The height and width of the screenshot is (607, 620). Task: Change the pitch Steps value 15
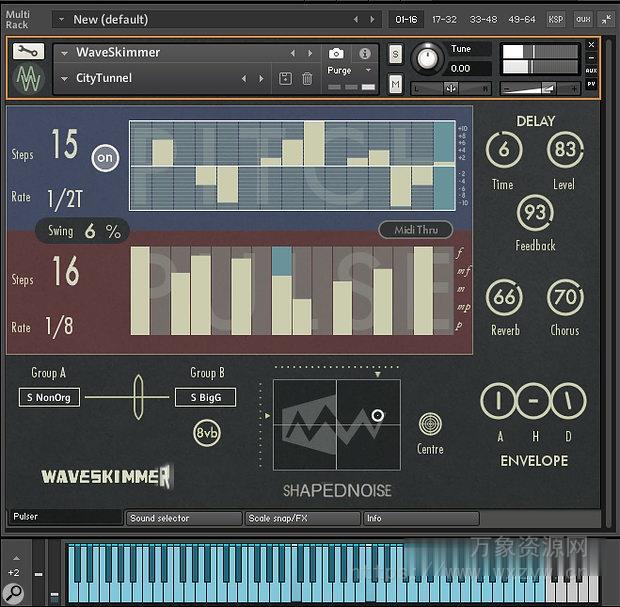point(64,144)
